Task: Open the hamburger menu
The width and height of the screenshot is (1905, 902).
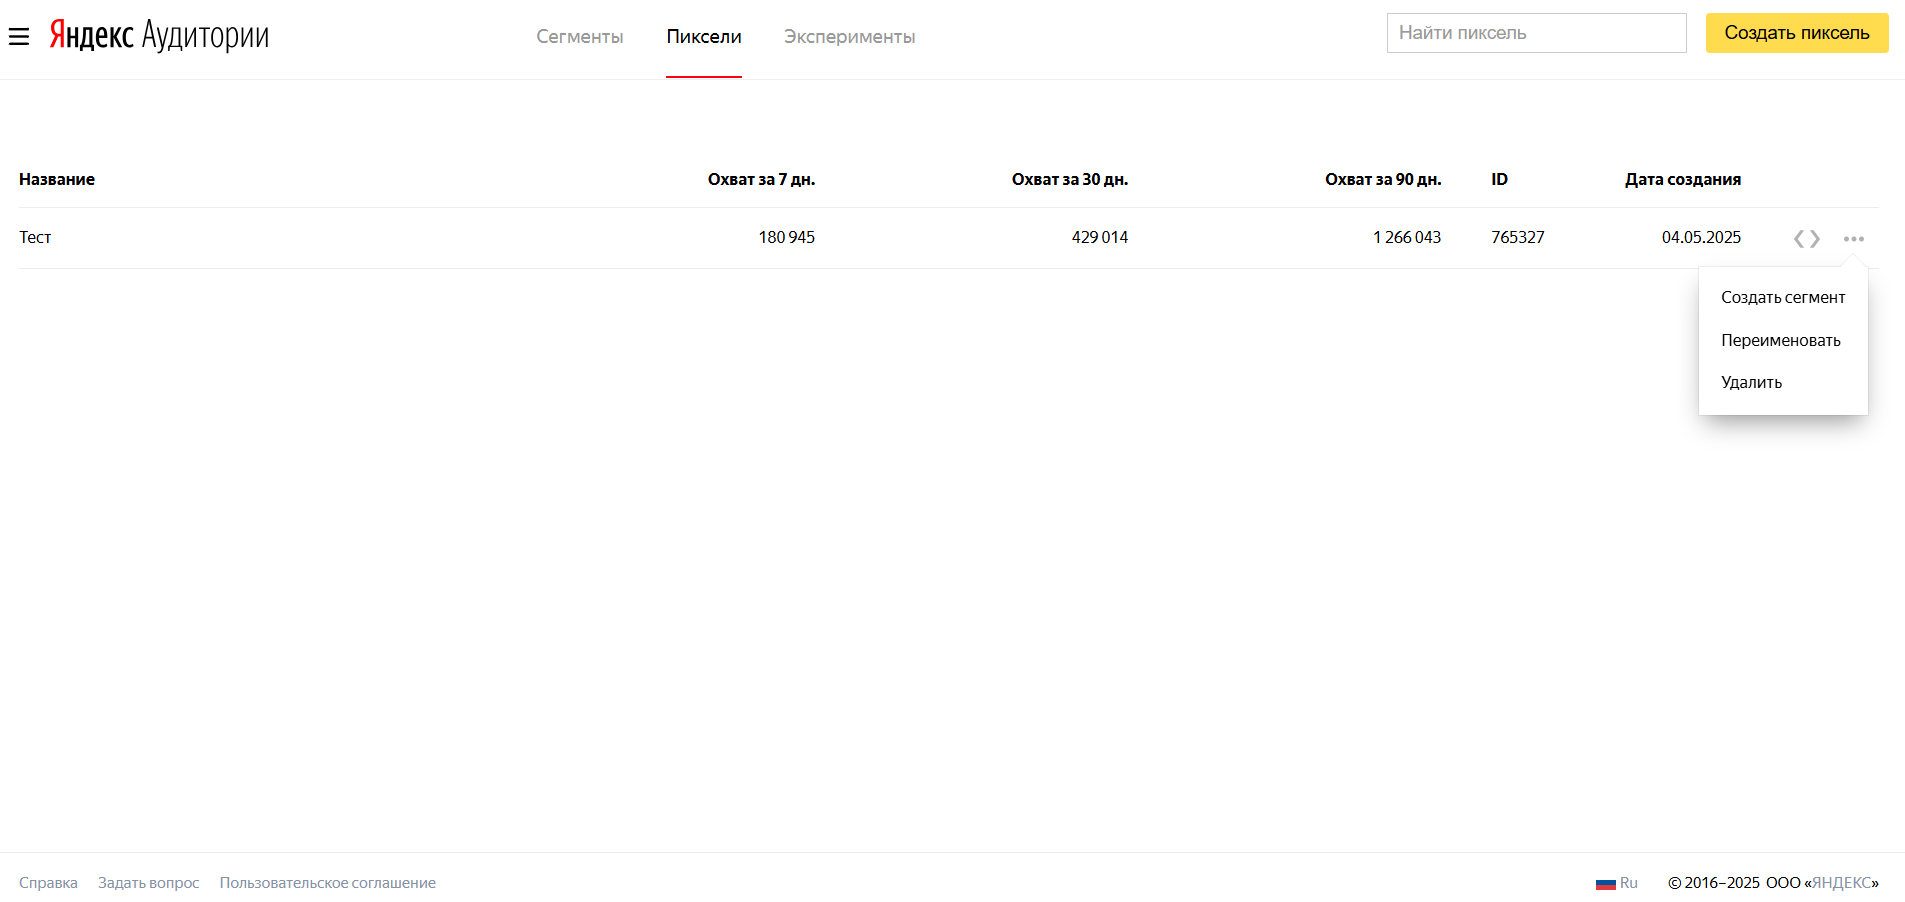Action: click(x=19, y=37)
